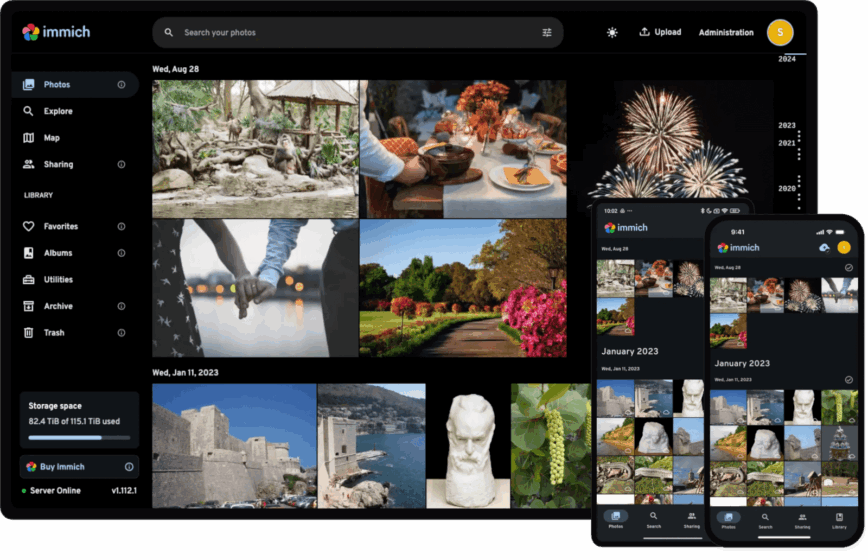
Task: Click the storage space usage bar
Action: coord(79,437)
